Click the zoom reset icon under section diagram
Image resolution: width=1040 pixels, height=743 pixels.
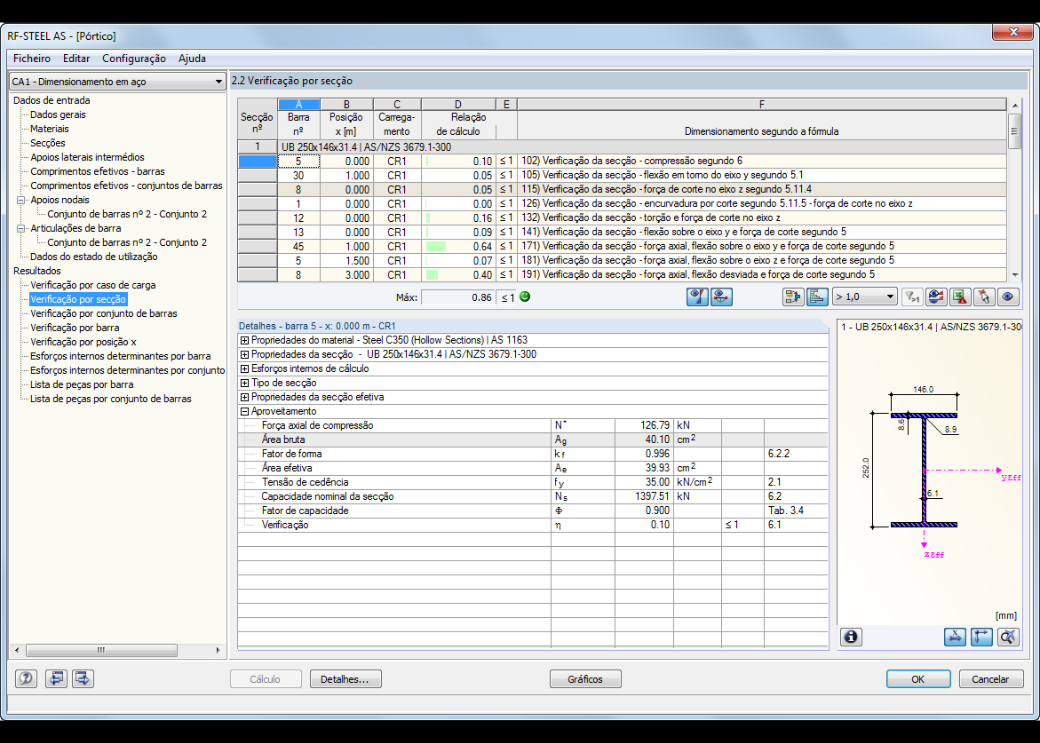pyautogui.click(x=1008, y=637)
